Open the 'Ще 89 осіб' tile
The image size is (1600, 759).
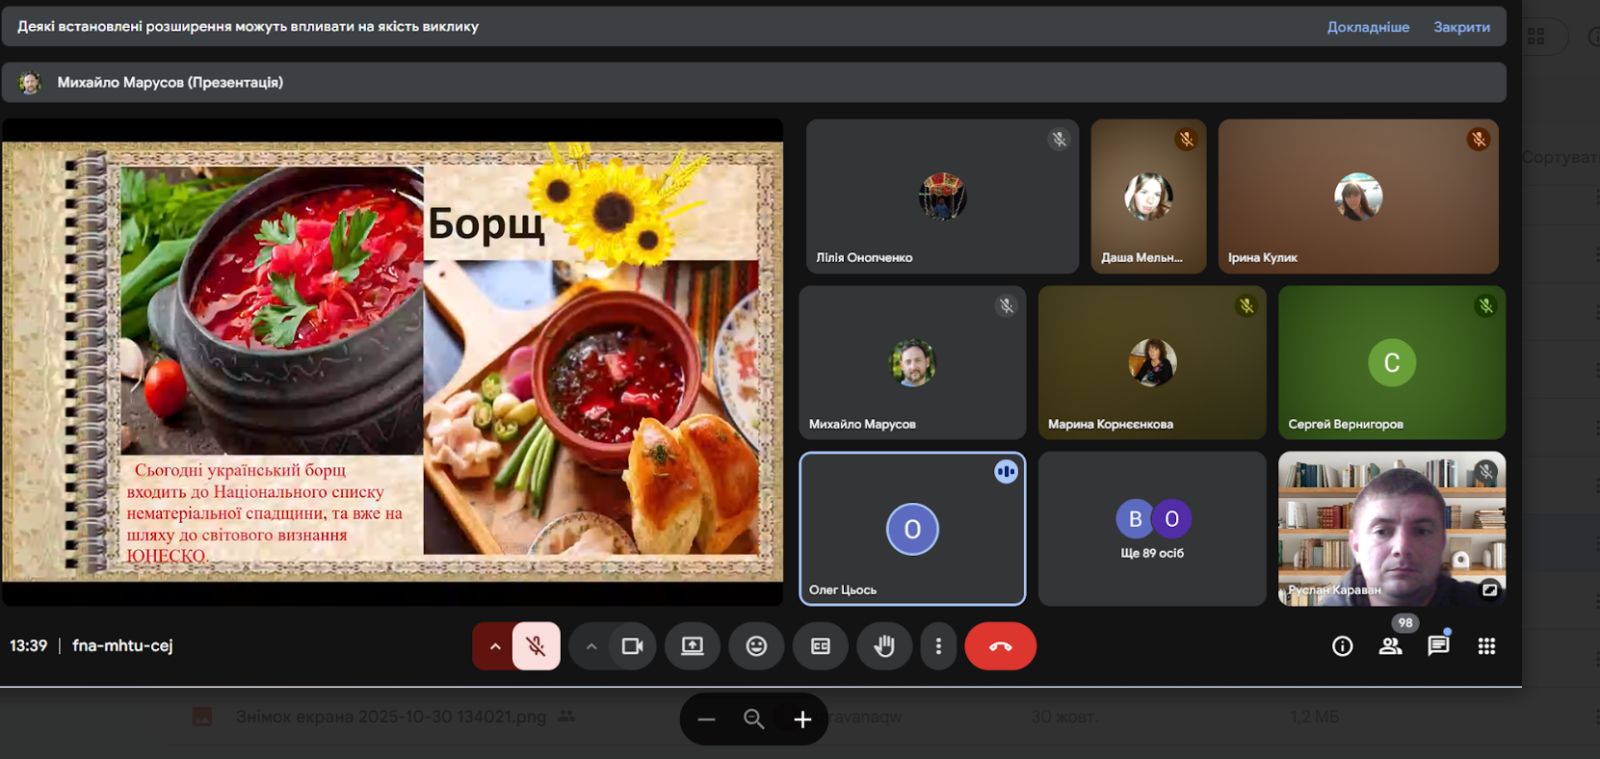click(1152, 529)
